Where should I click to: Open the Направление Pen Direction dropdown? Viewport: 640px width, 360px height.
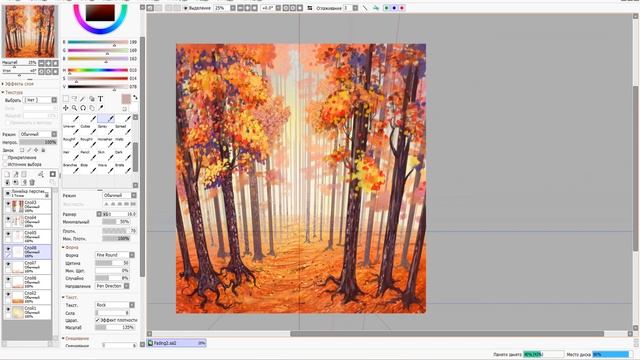point(112,286)
